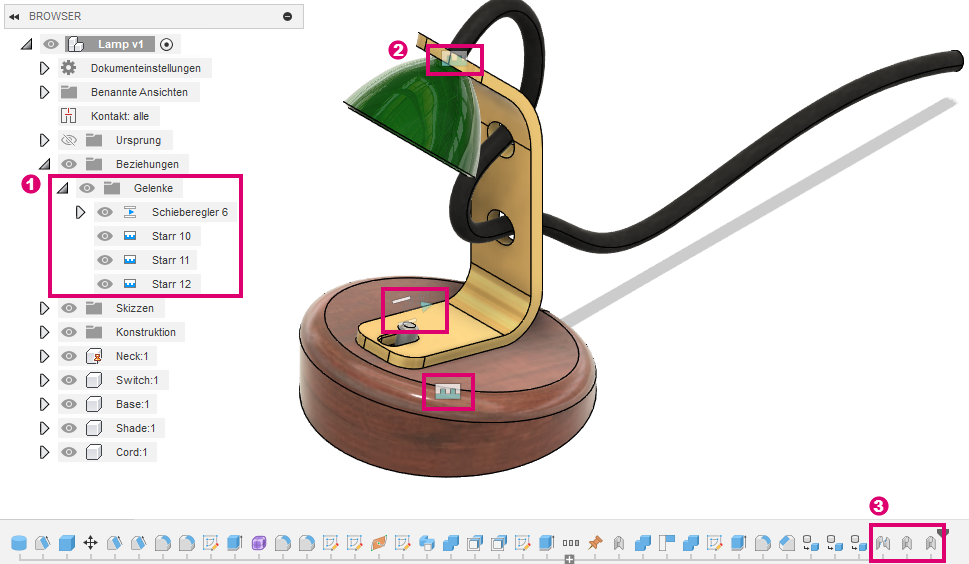
Task: Click the Neck:1 component icon
Action: (94, 356)
